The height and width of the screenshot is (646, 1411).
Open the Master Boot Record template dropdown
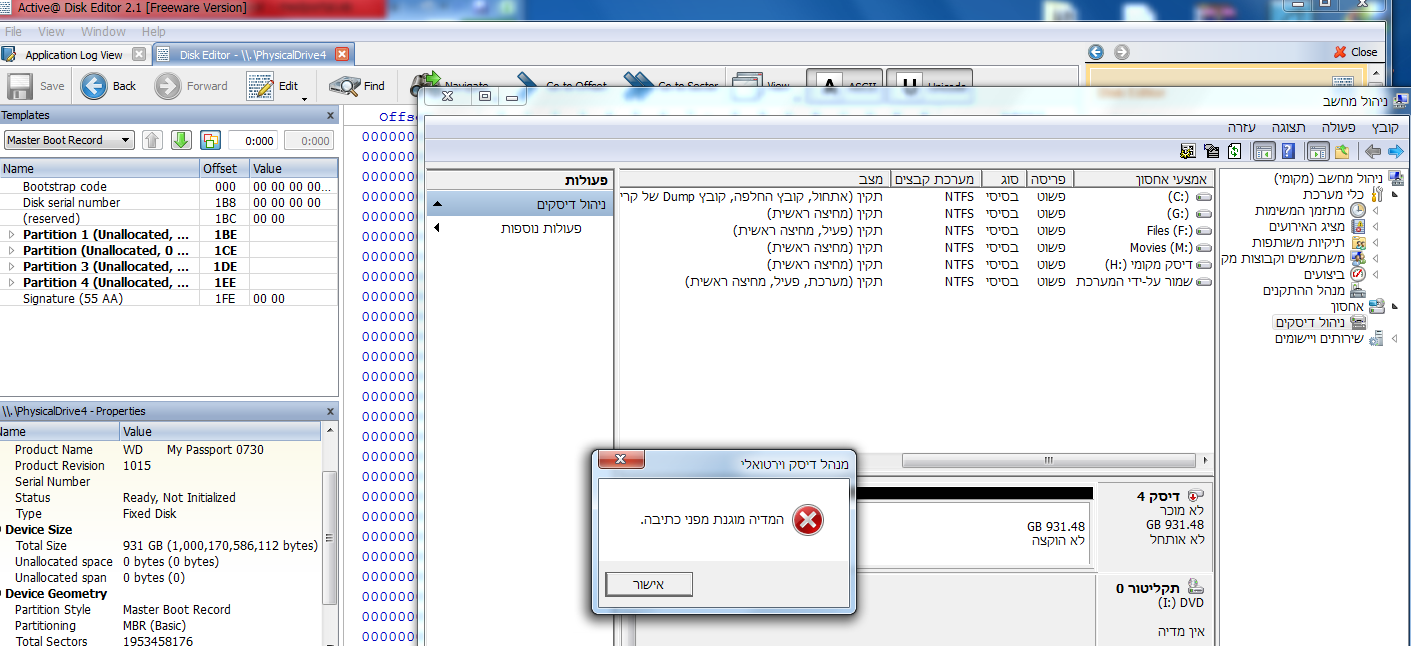[69, 140]
